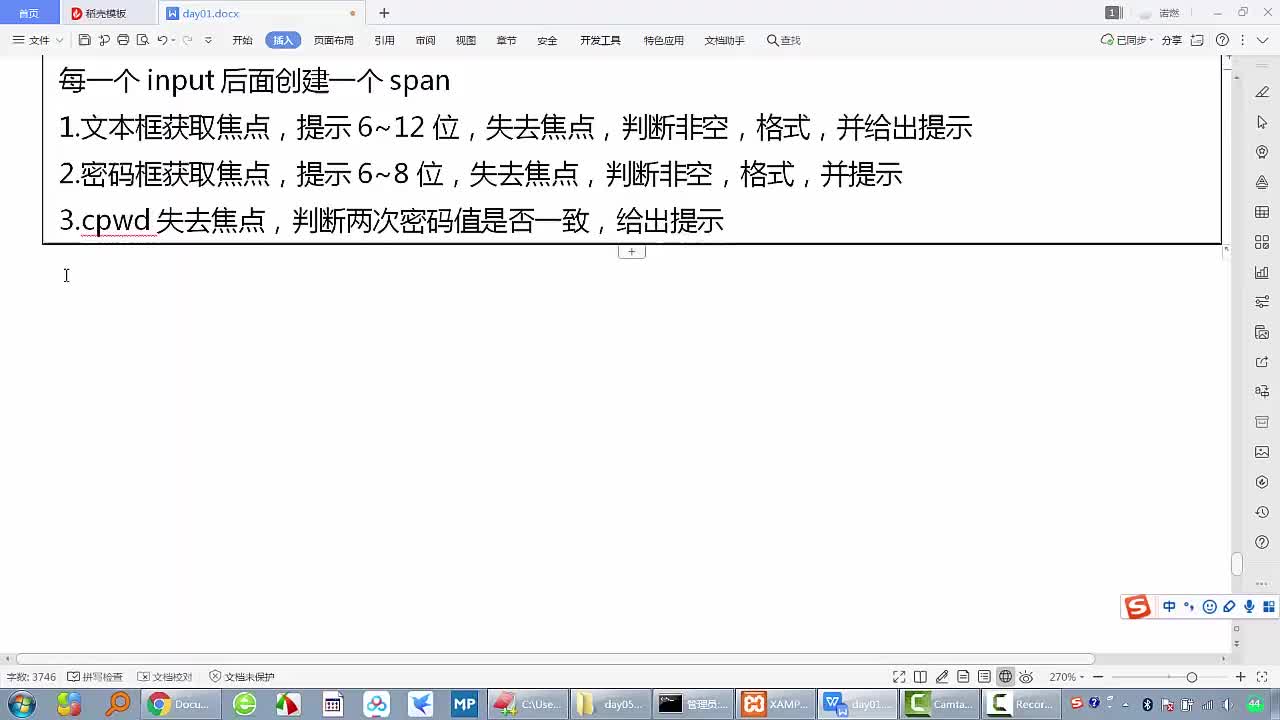Click the 分享 share button
Screen dimensions: 1280x720
pos(1171,40)
